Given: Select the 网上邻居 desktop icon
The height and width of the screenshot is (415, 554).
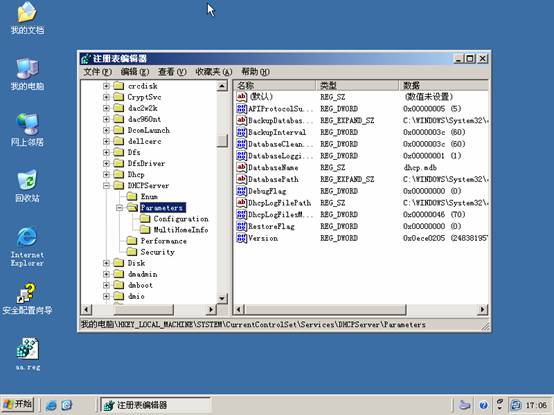Looking at the screenshot, I should point(27,130).
